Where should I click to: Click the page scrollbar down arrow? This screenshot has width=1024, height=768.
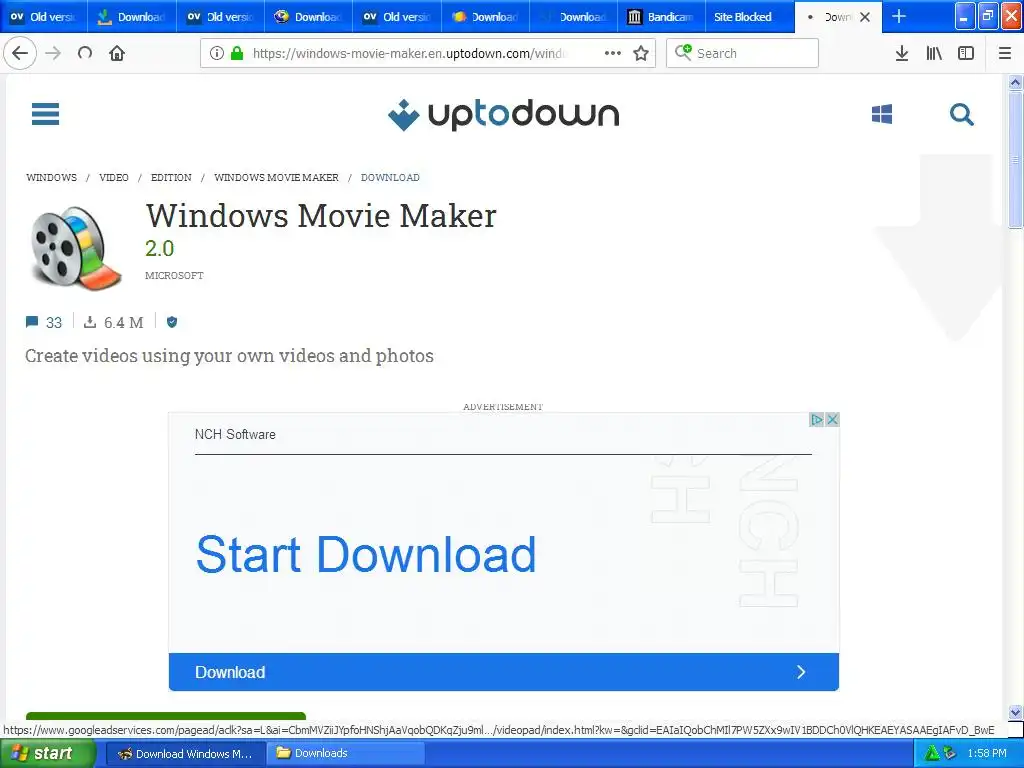(x=1015, y=712)
